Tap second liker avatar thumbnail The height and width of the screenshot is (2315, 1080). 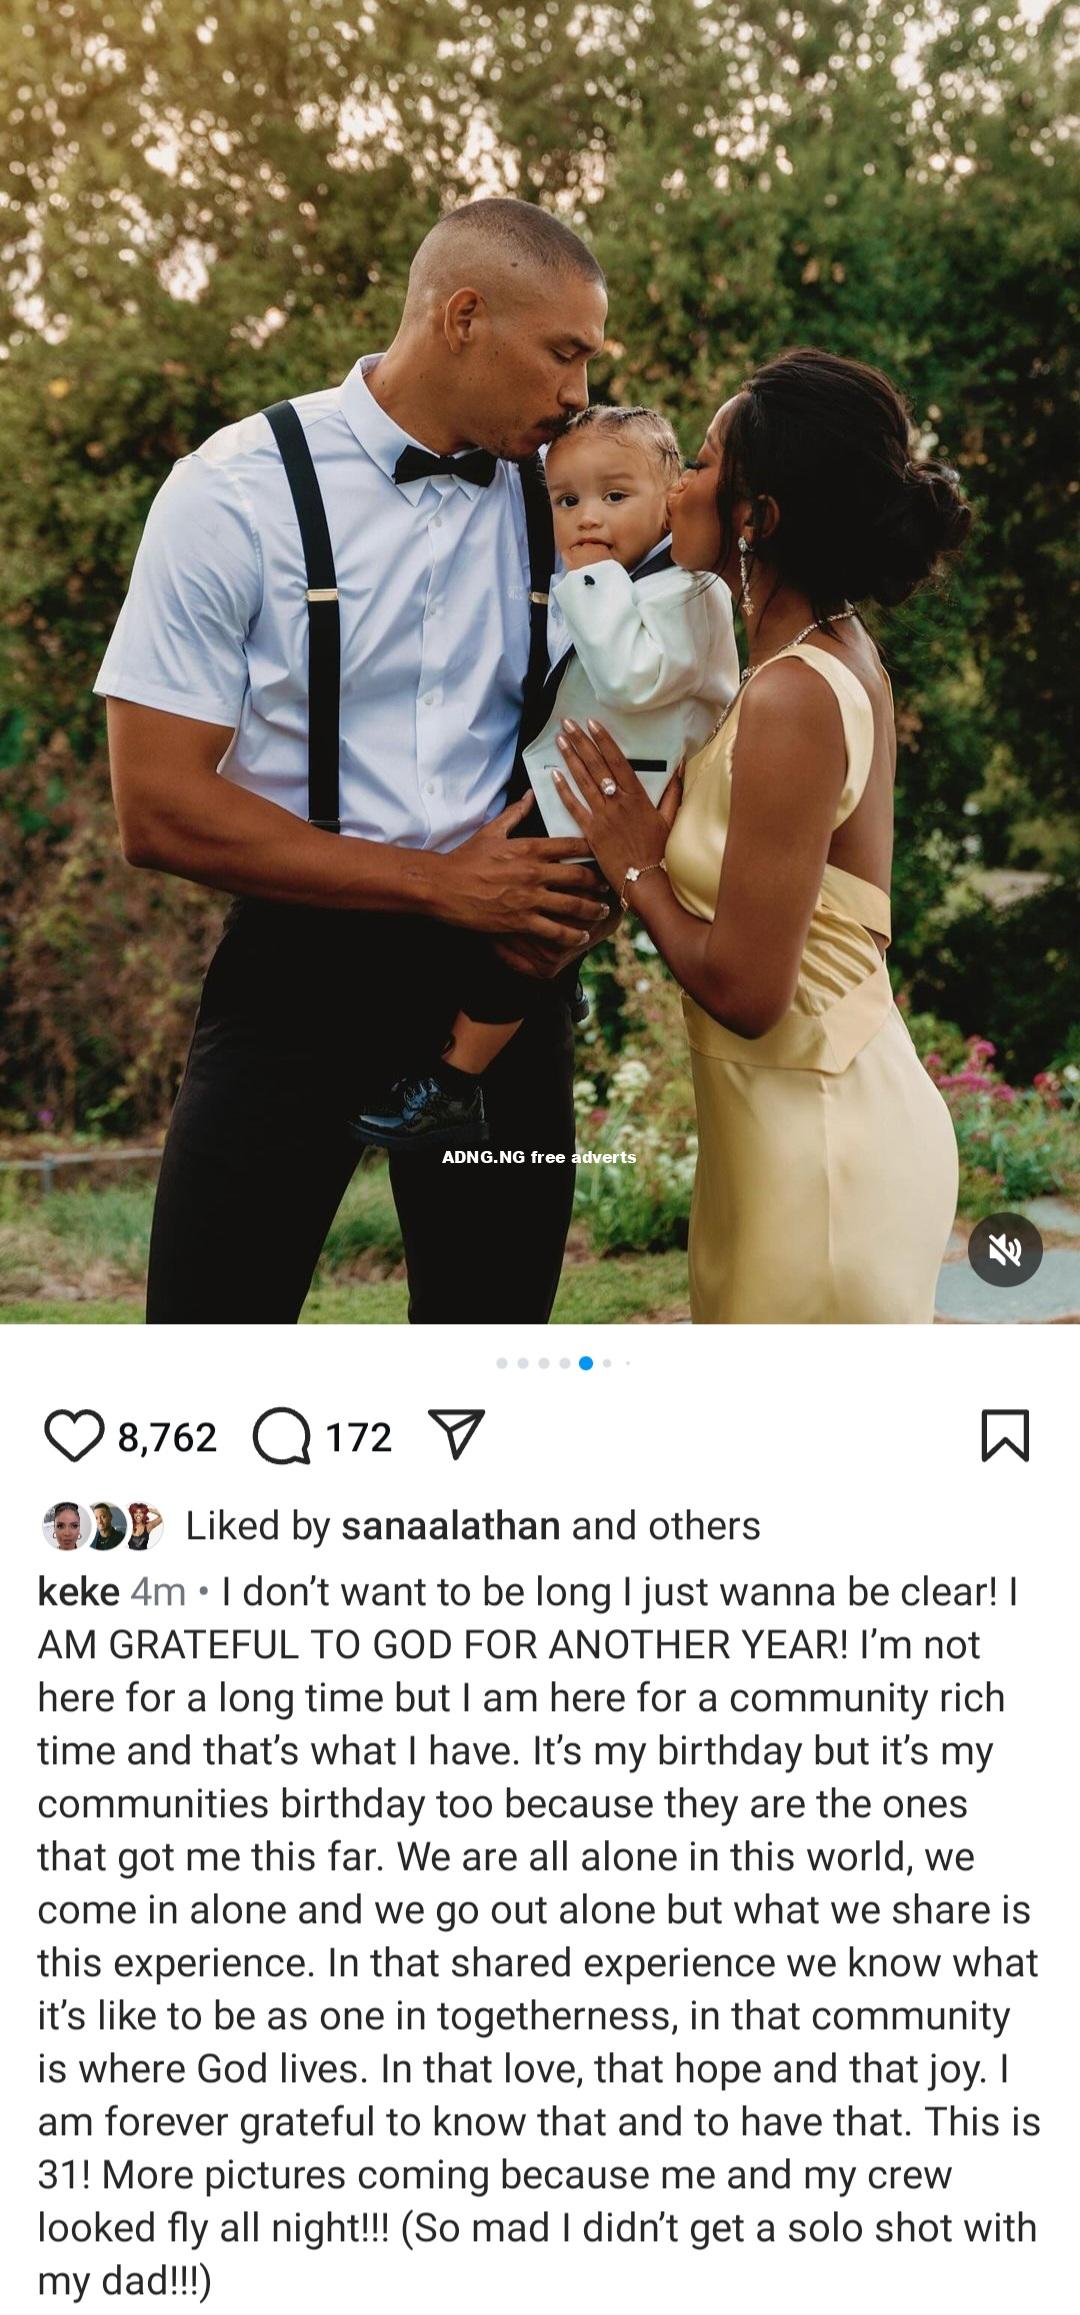[x=104, y=1527]
